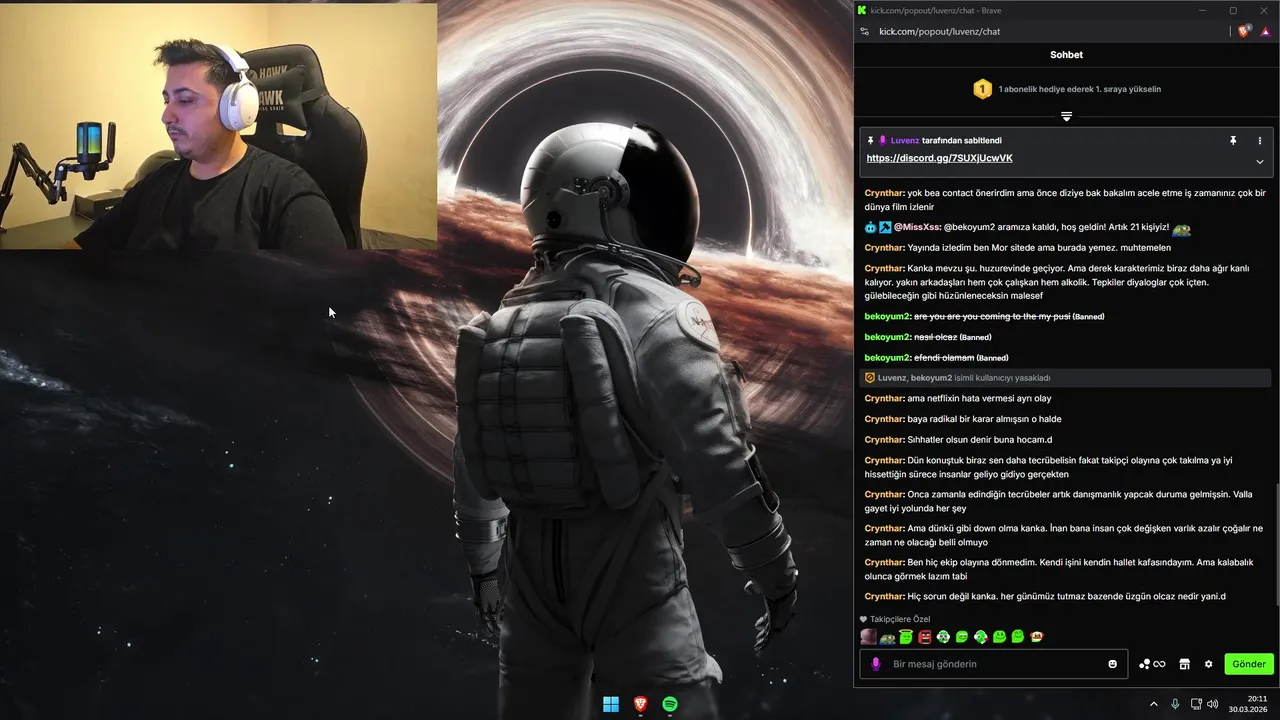Show hidden tray icons chevron
Viewport: 1280px width, 720px height.
coord(1153,704)
